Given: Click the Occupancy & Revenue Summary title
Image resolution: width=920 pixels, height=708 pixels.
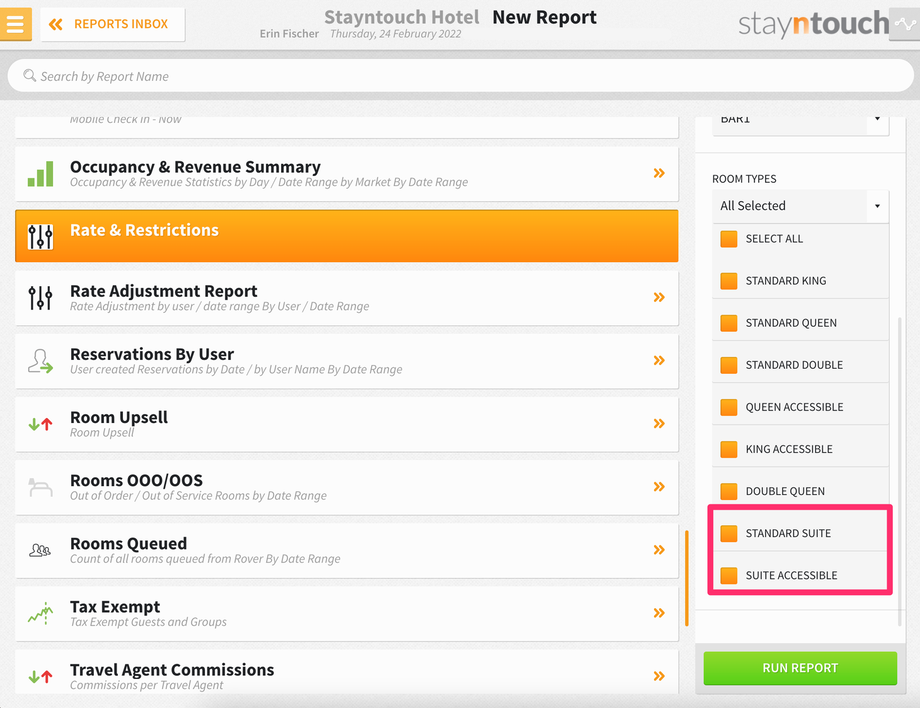Looking at the screenshot, I should 195,167.
